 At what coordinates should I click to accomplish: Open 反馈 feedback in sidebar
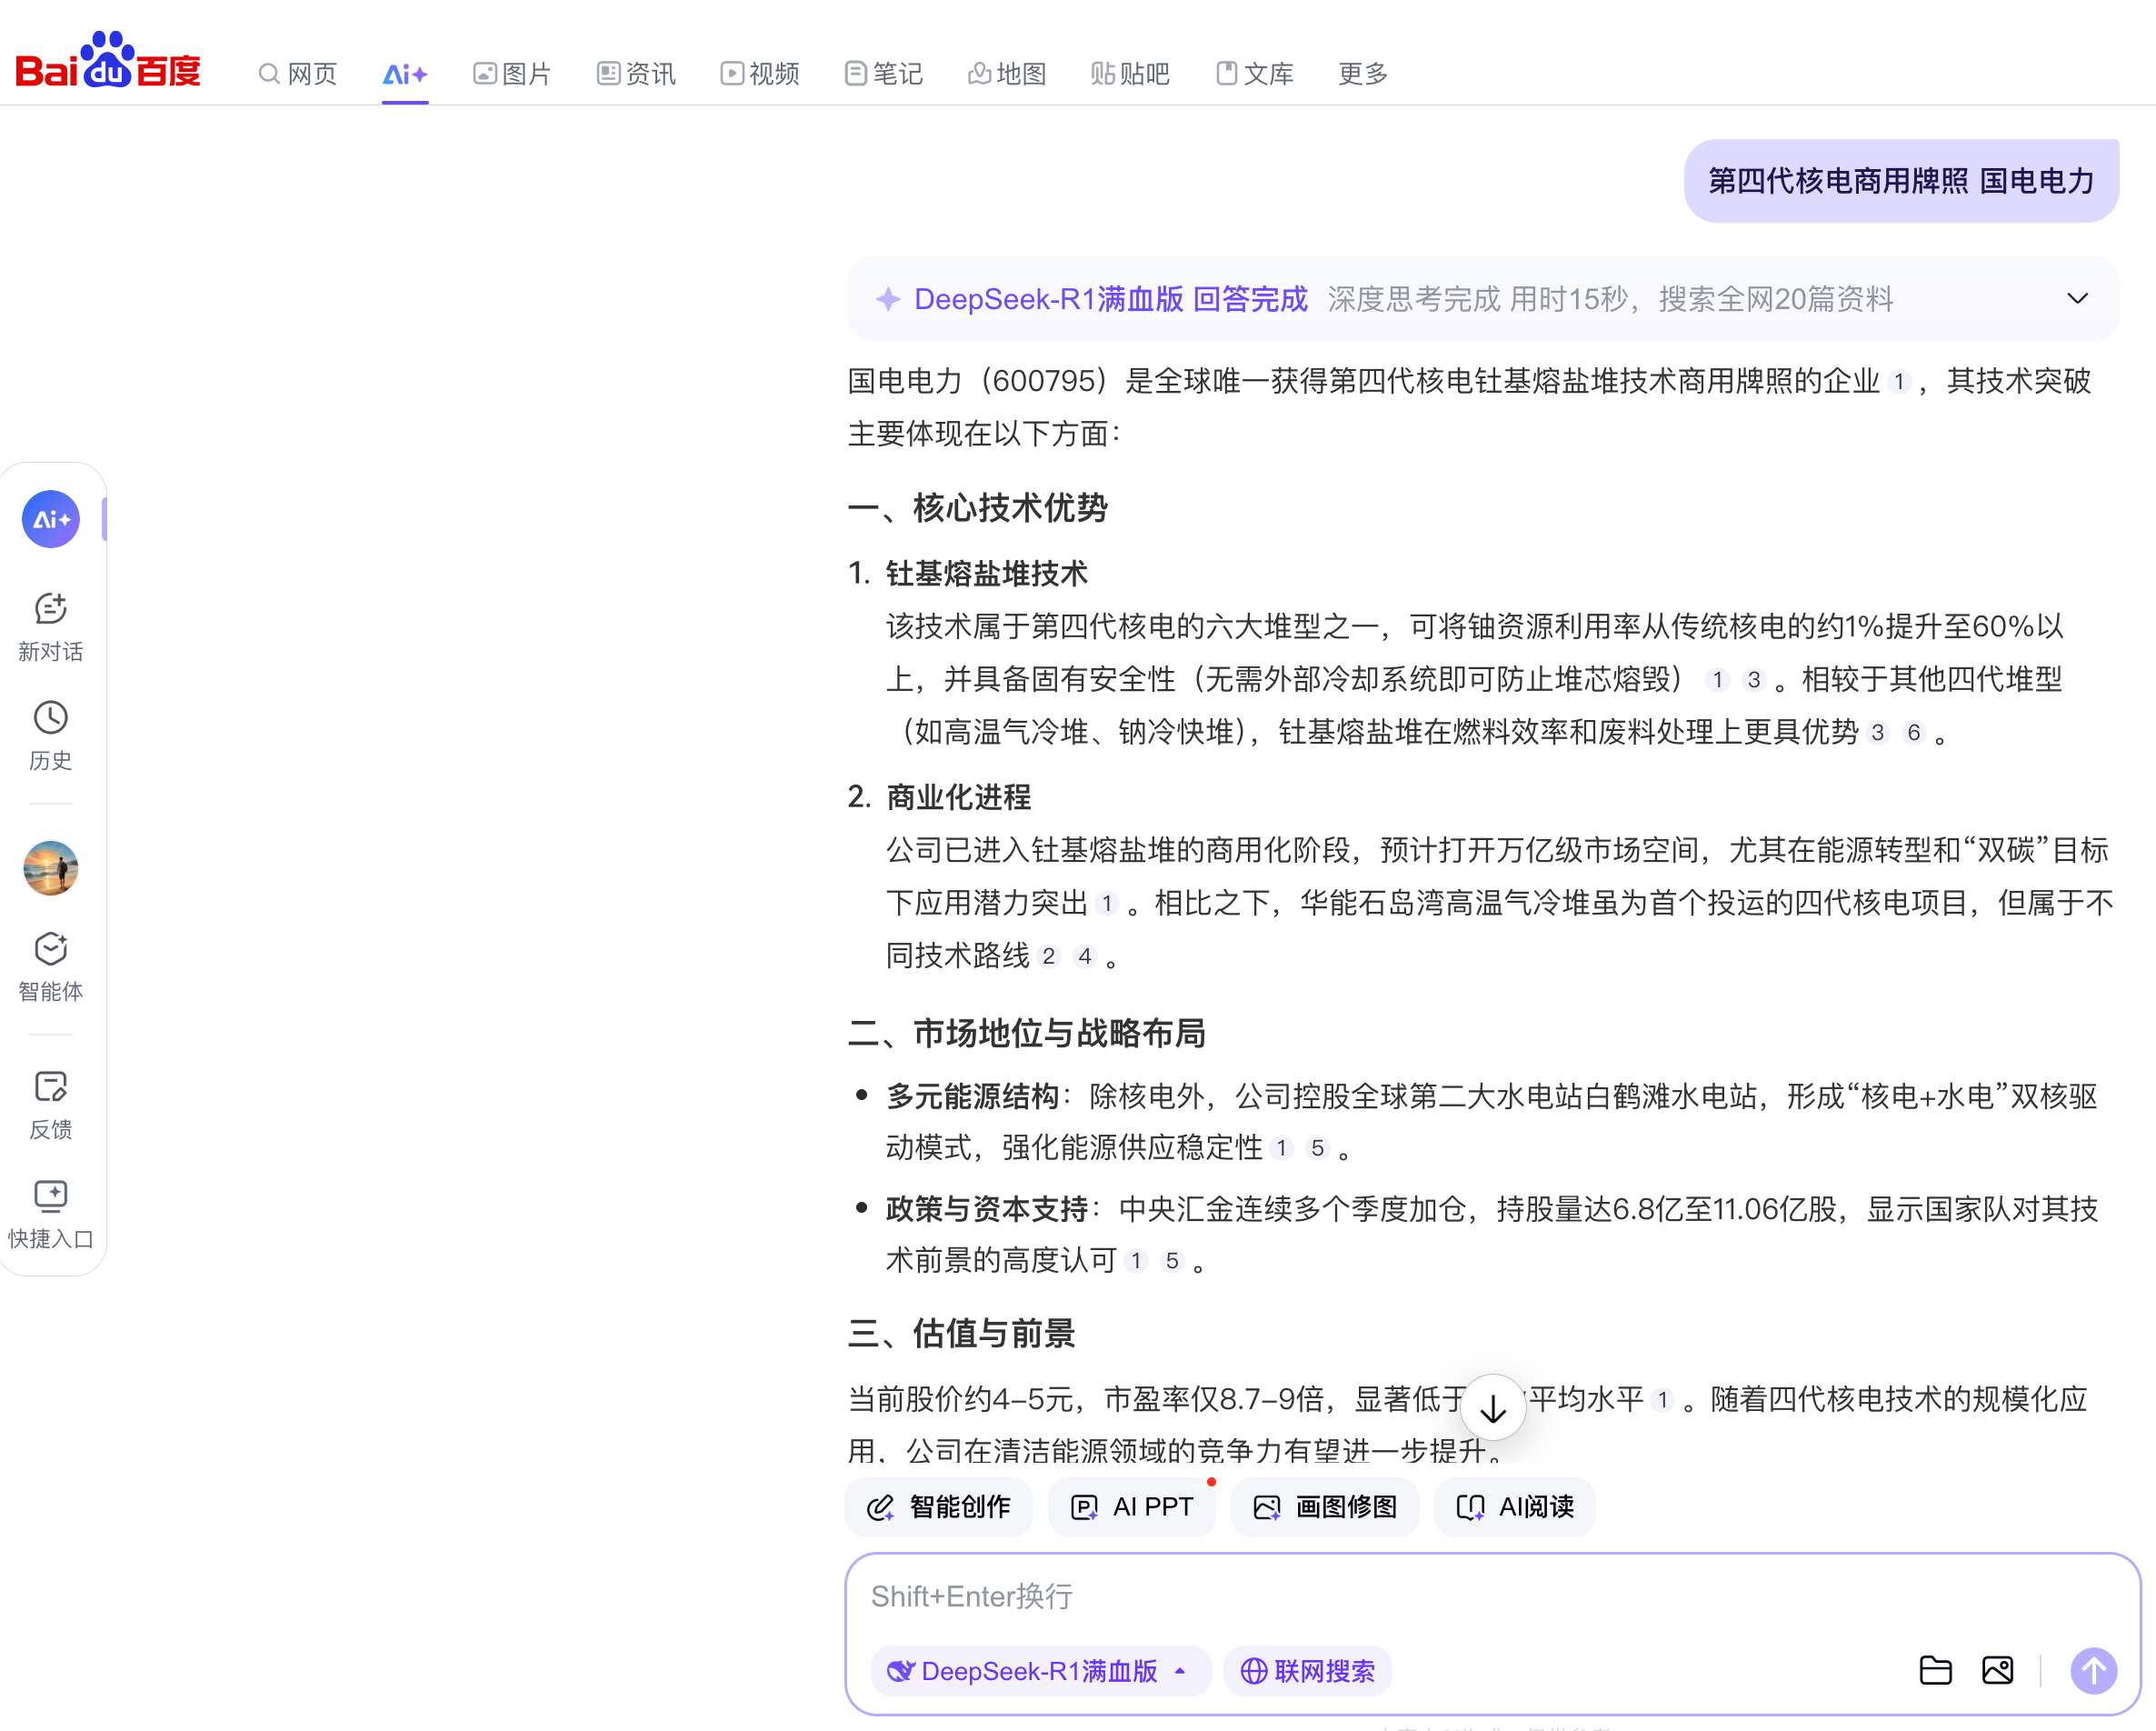tap(51, 1105)
